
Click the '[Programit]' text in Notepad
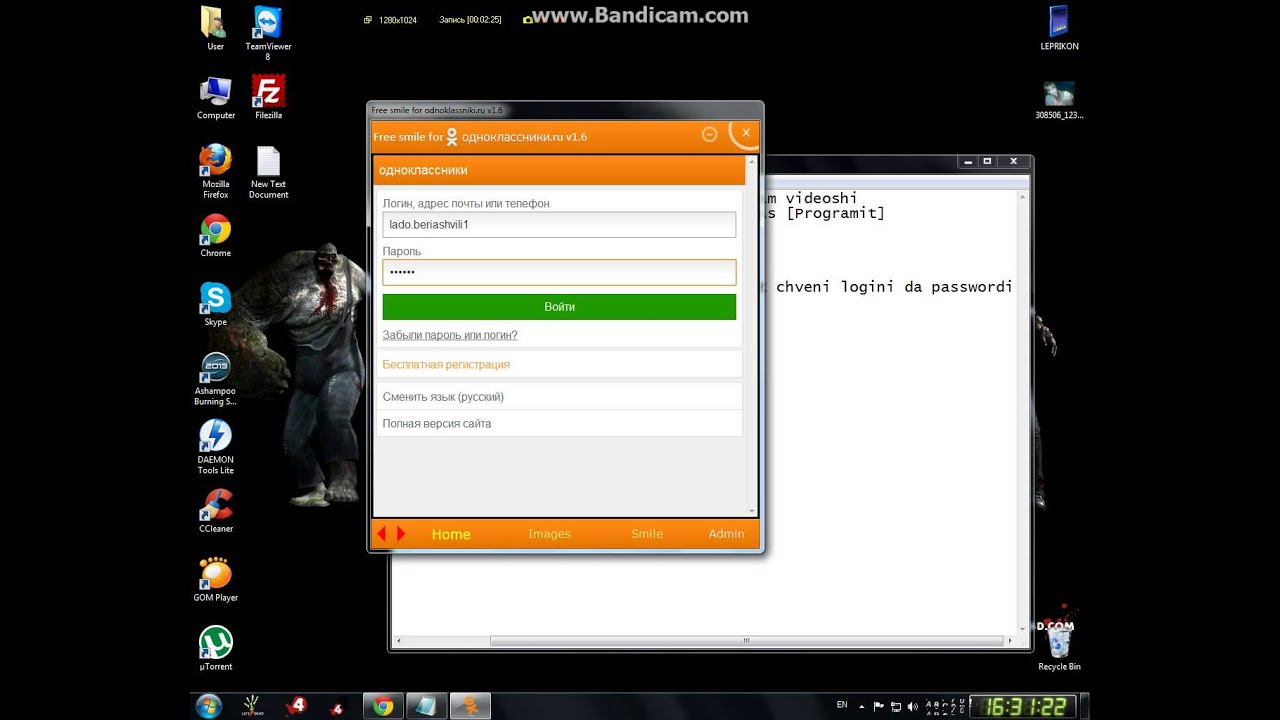coord(836,213)
